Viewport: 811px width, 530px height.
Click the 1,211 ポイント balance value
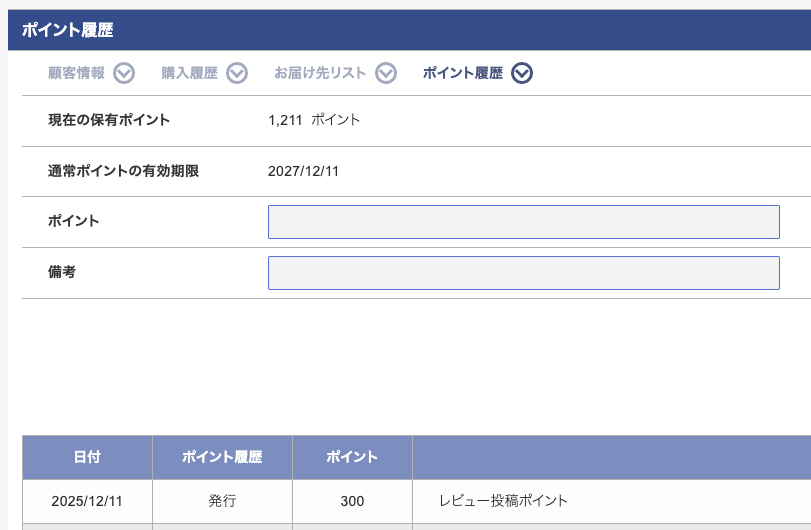[x=314, y=120]
